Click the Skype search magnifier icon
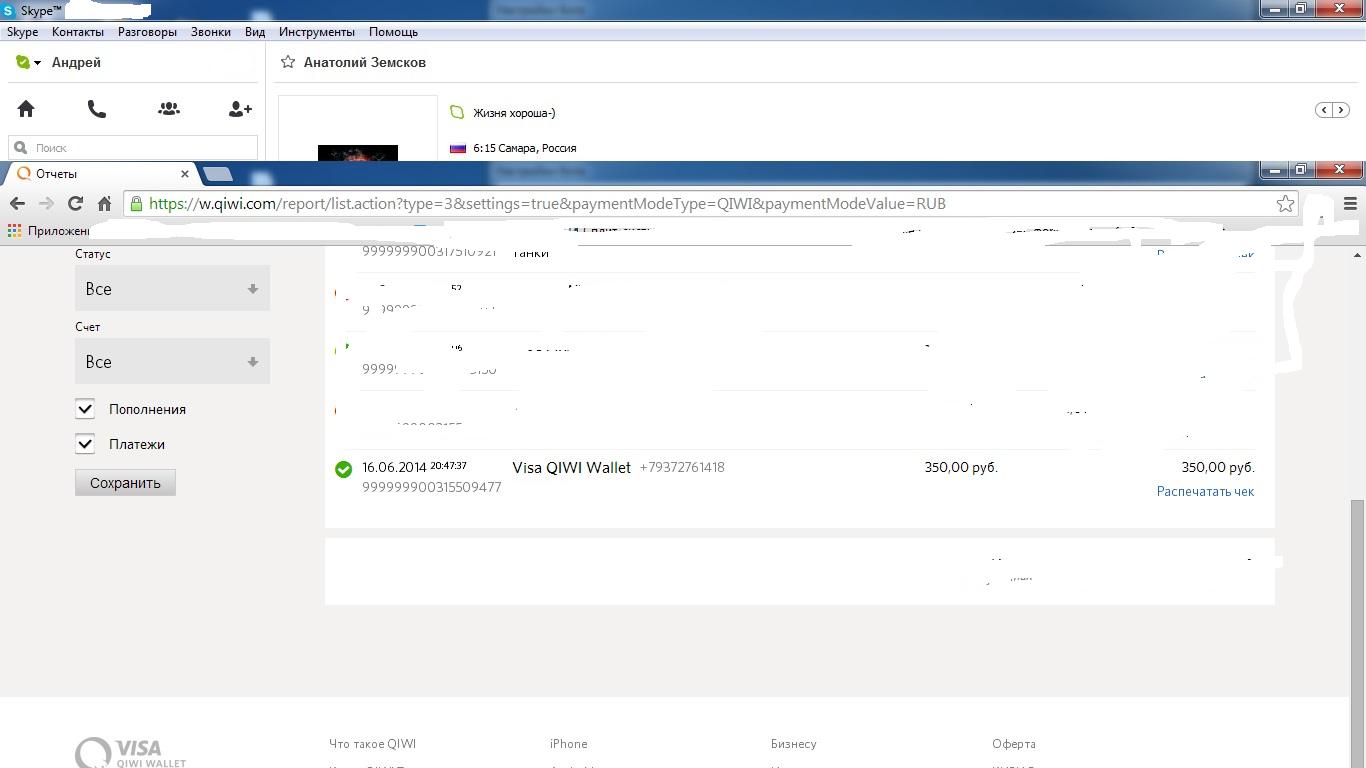 [20, 148]
